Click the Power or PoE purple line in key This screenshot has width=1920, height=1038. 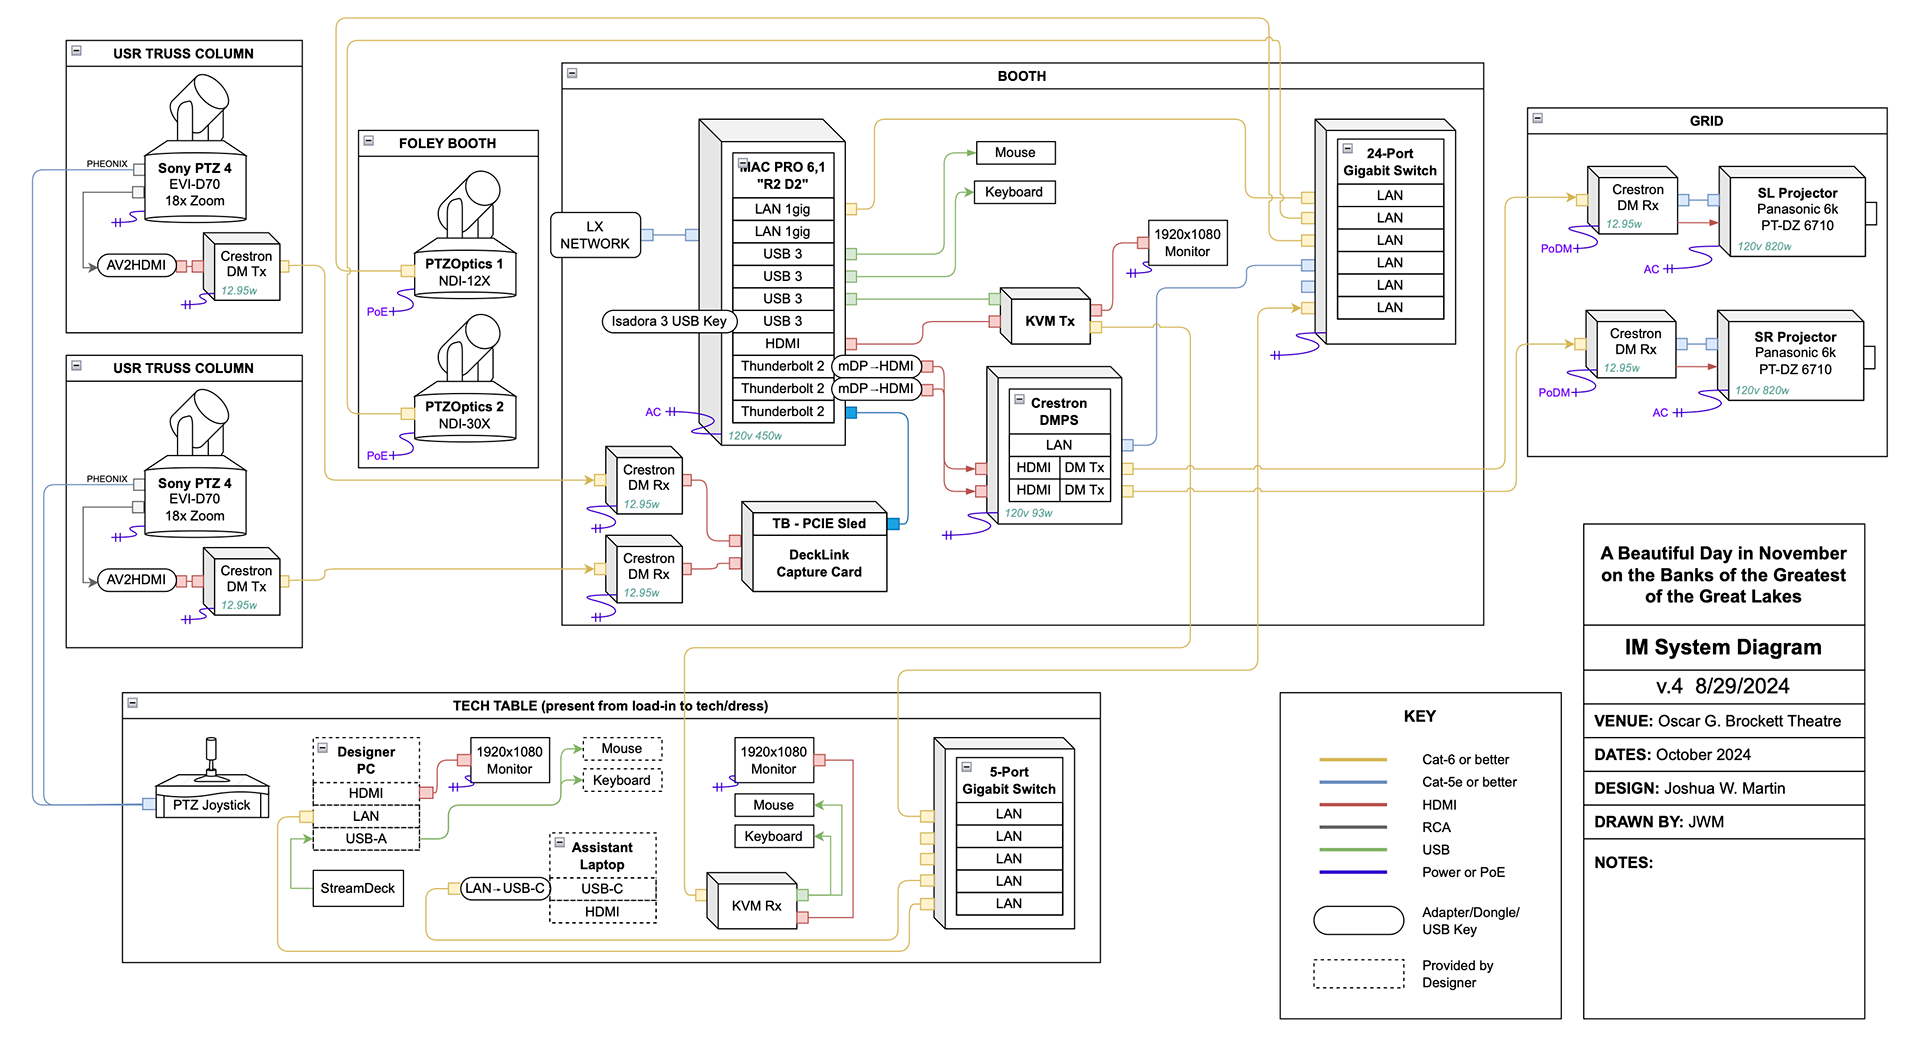[x=1352, y=873]
